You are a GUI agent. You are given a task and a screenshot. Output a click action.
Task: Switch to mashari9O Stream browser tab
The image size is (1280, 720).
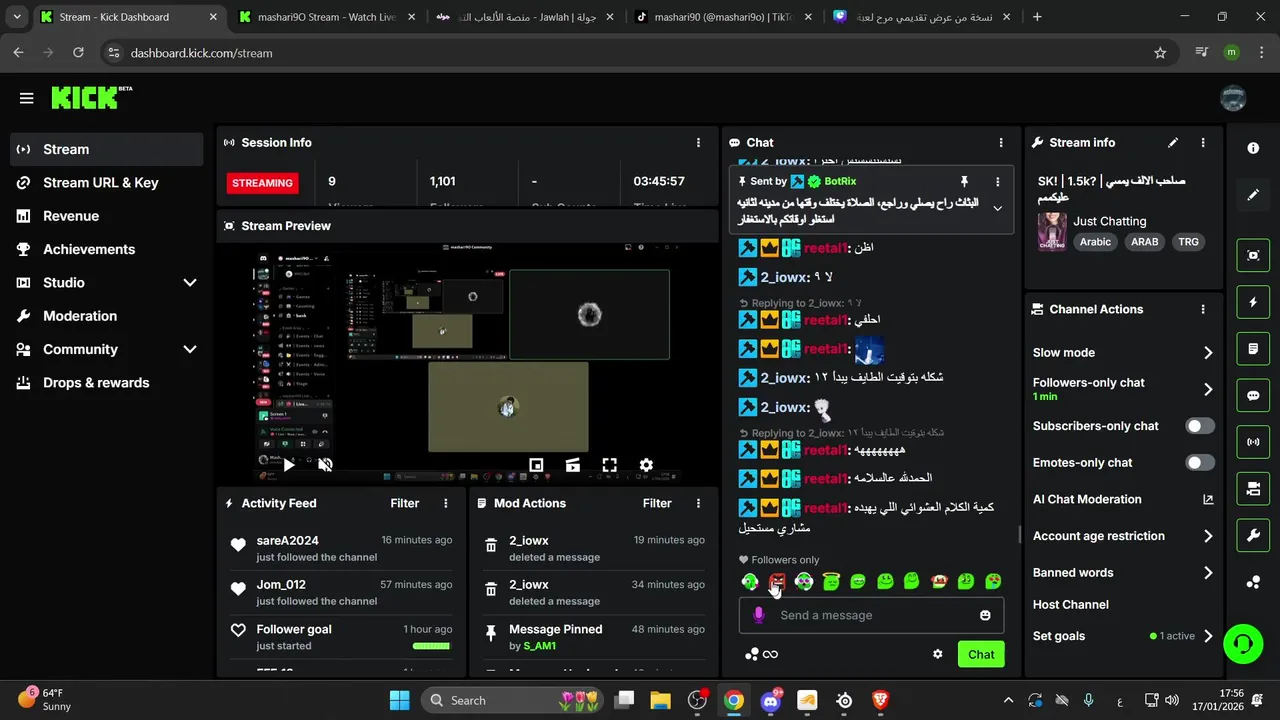pyautogui.click(x=325, y=17)
